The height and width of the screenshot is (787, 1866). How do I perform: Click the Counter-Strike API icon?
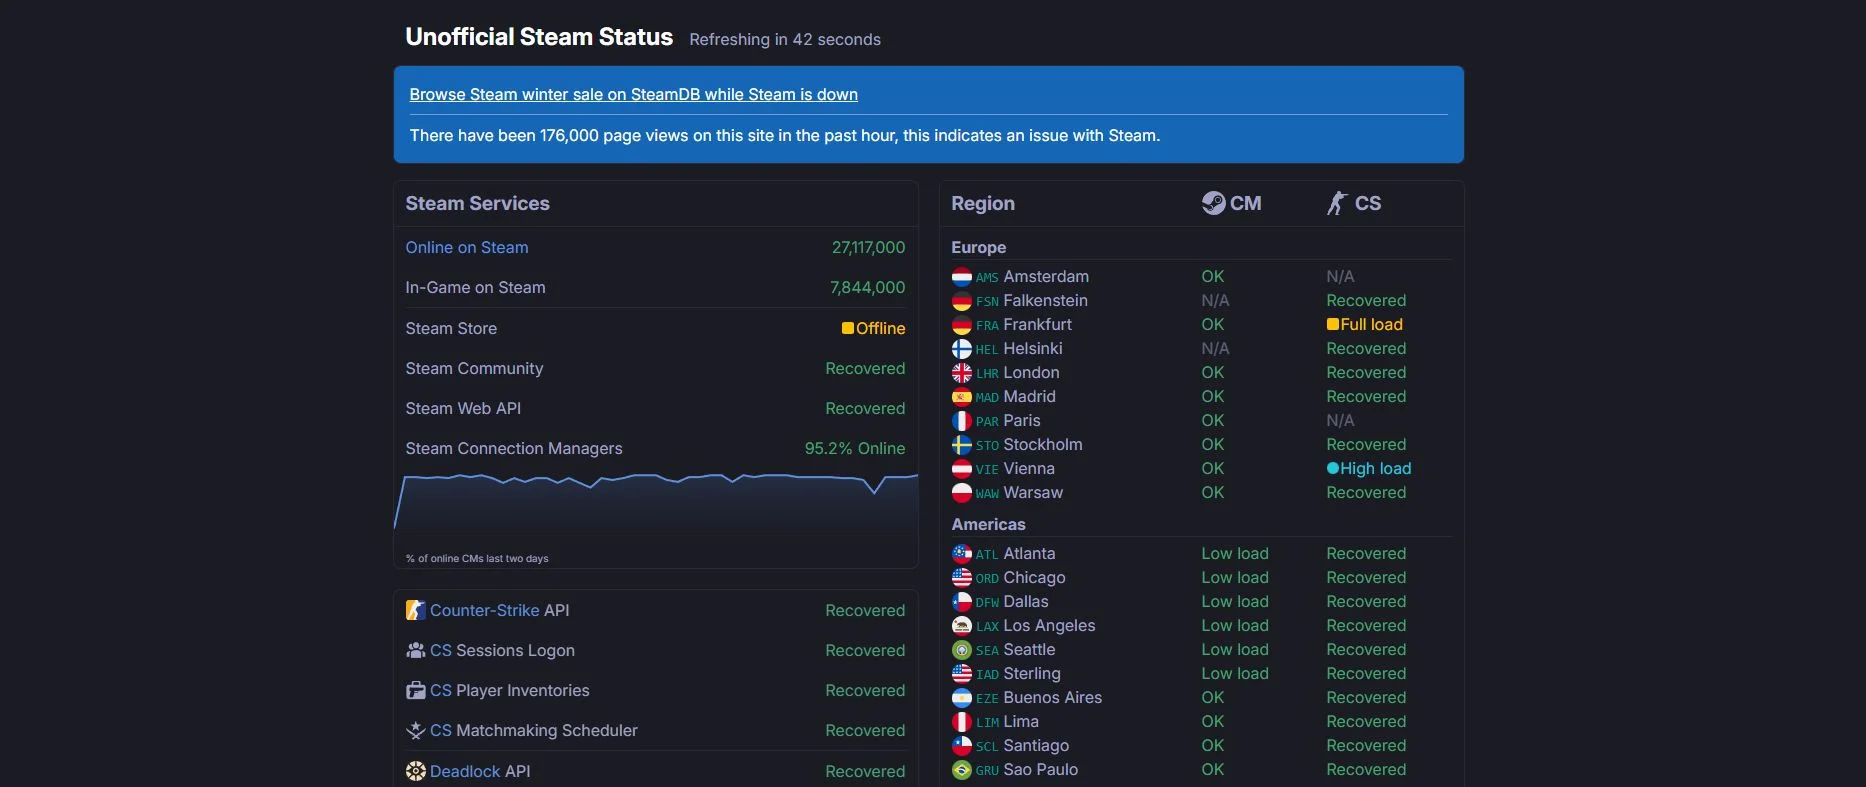pyautogui.click(x=415, y=610)
